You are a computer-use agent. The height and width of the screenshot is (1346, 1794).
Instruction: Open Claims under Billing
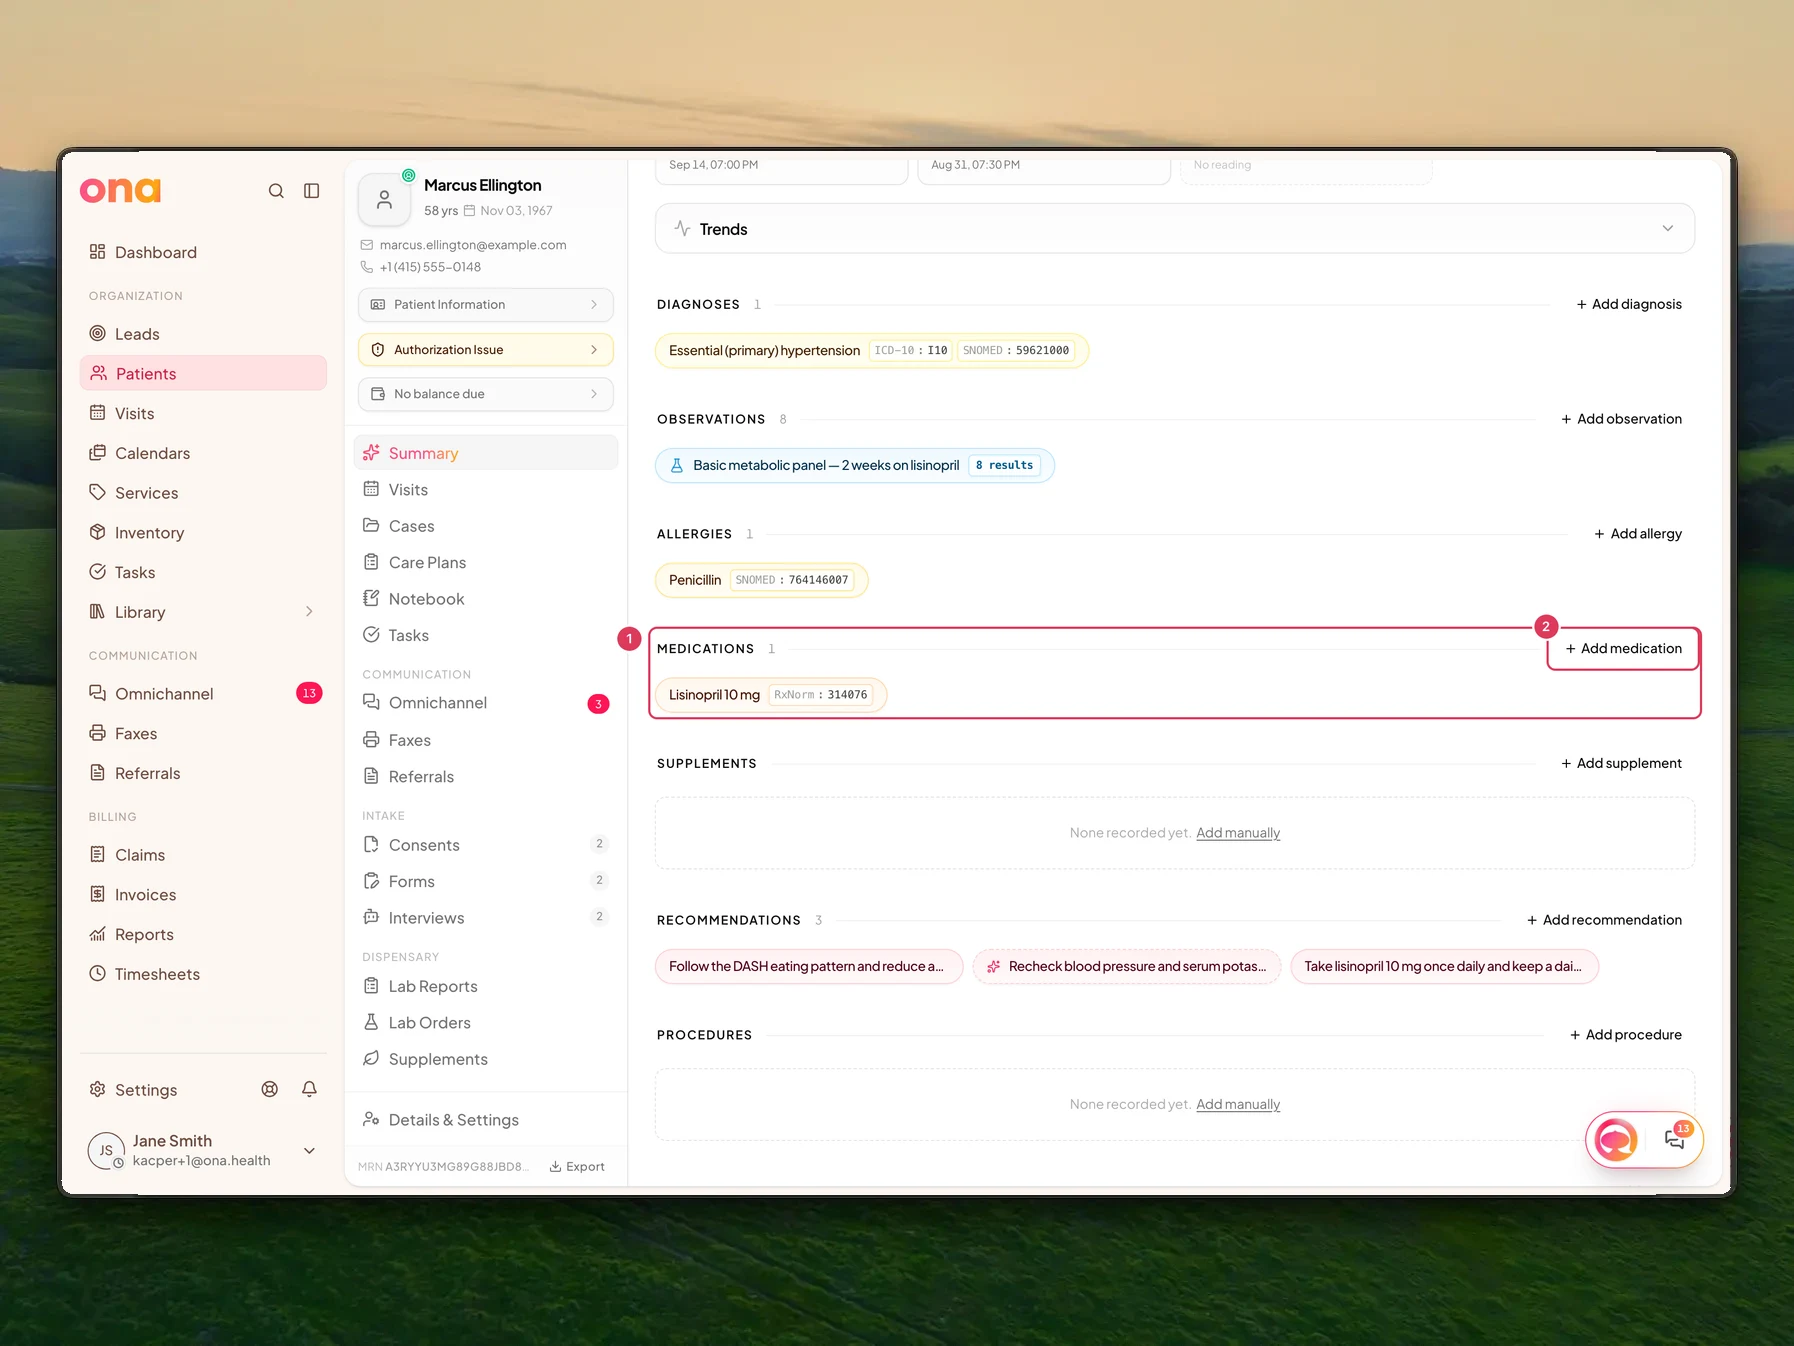203,855
